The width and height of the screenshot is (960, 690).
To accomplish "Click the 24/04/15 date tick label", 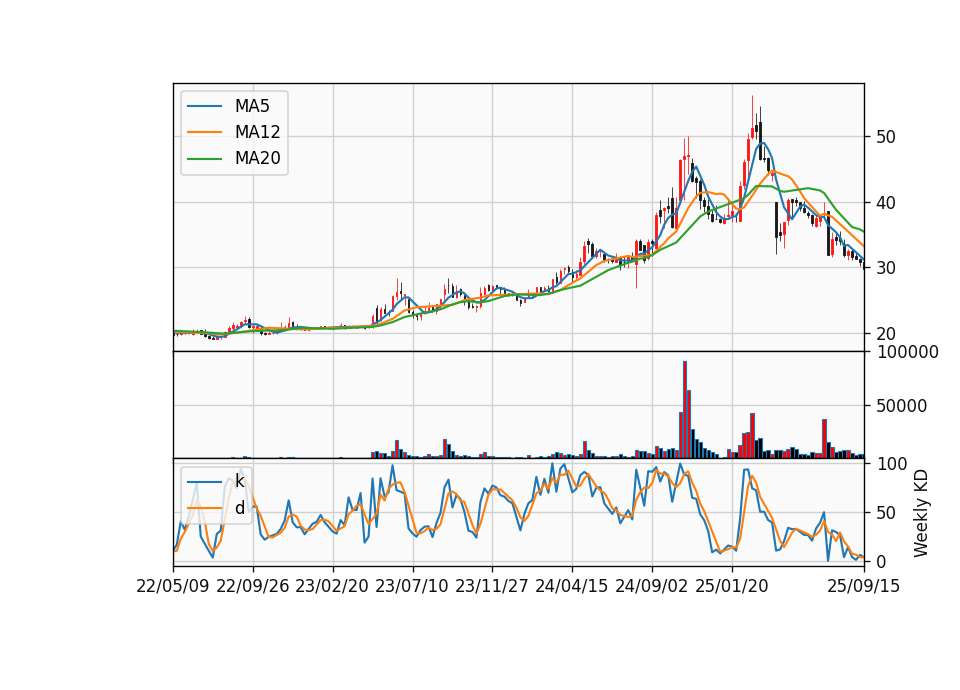I will click(572, 586).
